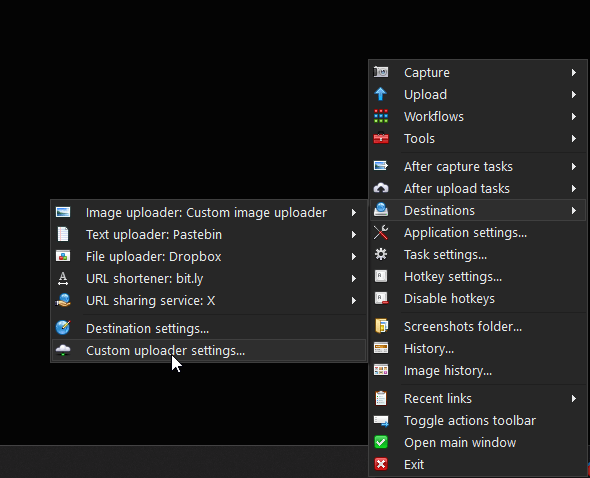Click the red X icon beside Exit
Viewport: 590px width, 478px height.
[x=381, y=464]
